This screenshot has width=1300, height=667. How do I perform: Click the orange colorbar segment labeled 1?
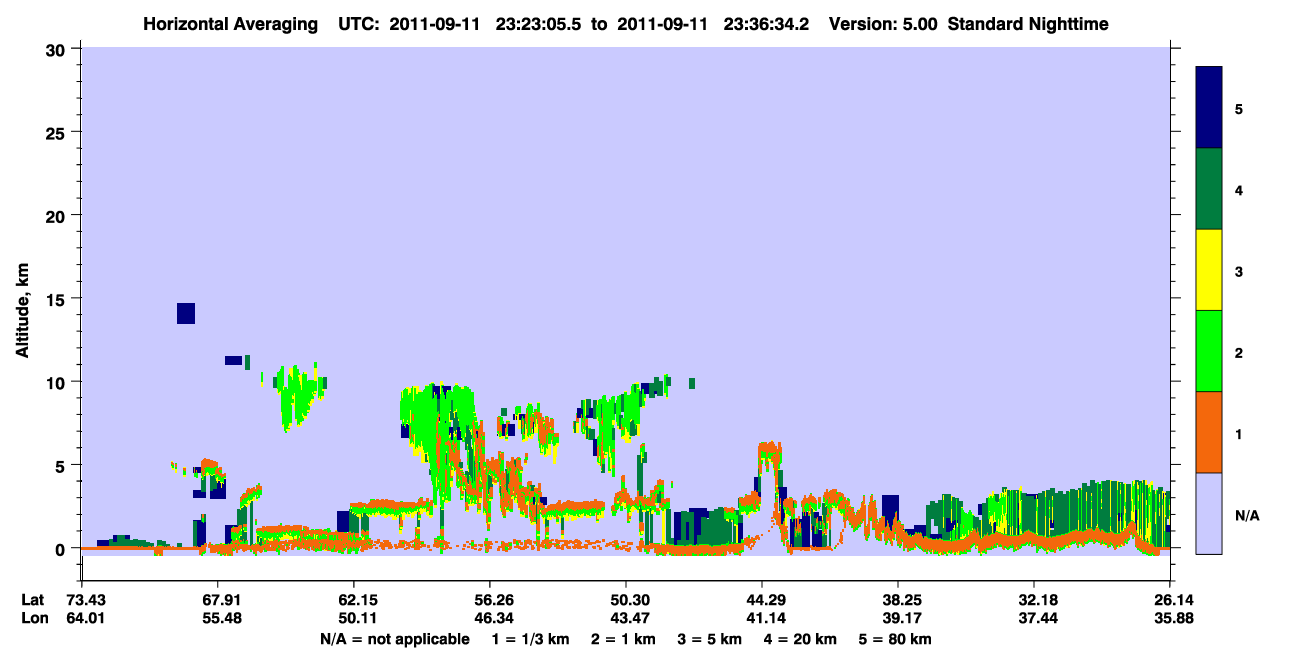tap(1209, 432)
